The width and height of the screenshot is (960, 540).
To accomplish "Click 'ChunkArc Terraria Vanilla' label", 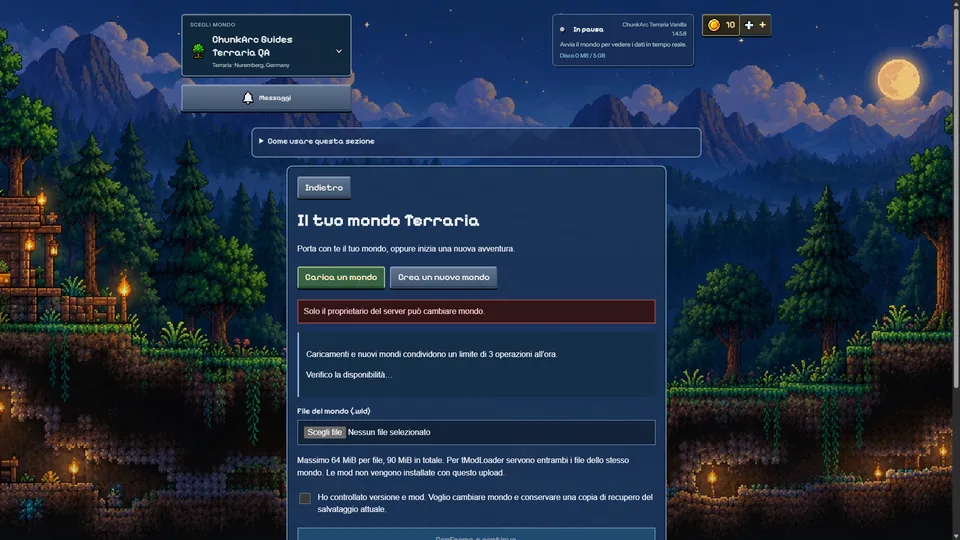I will click(654, 24).
